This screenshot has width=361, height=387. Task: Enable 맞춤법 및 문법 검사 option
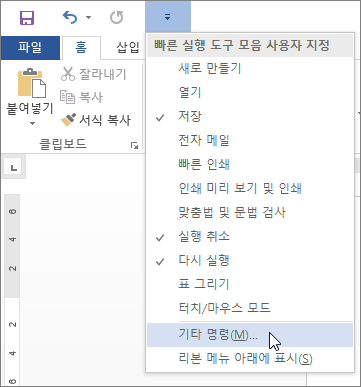(250, 212)
